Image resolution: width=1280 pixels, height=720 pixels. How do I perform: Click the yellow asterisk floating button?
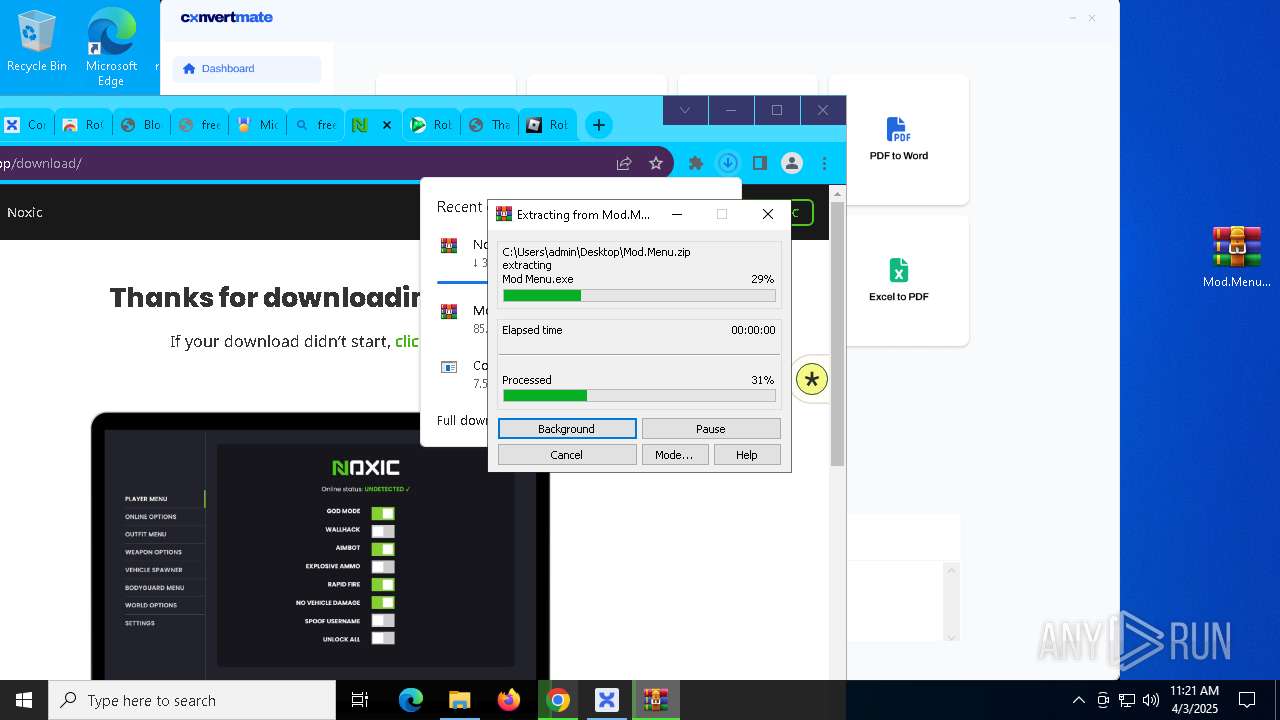tap(812, 379)
